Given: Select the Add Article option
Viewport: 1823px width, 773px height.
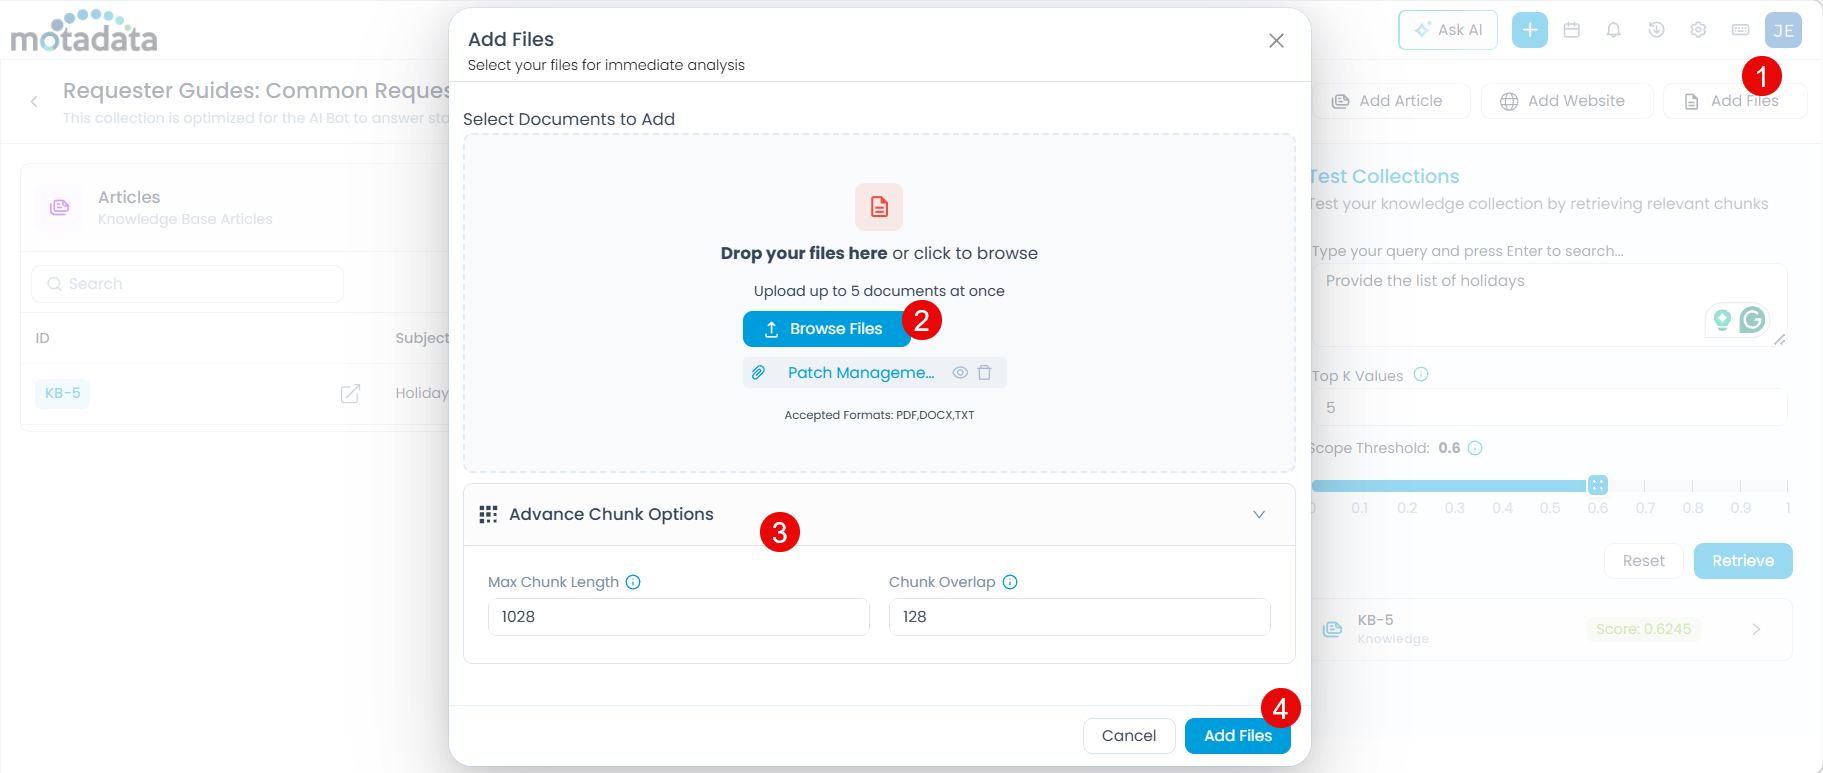Looking at the screenshot, I should point(1388,101).
